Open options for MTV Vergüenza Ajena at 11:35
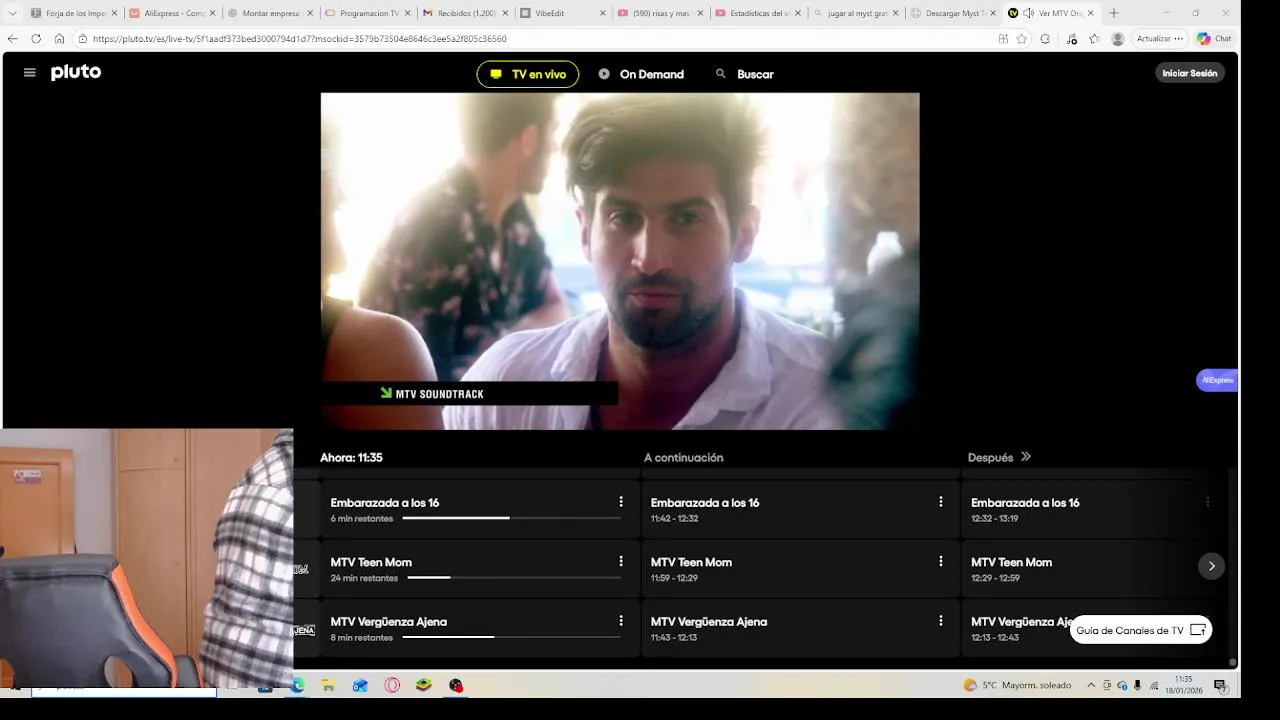The height and width of the screenshot is (720, 1280). (x=621, y=621)
